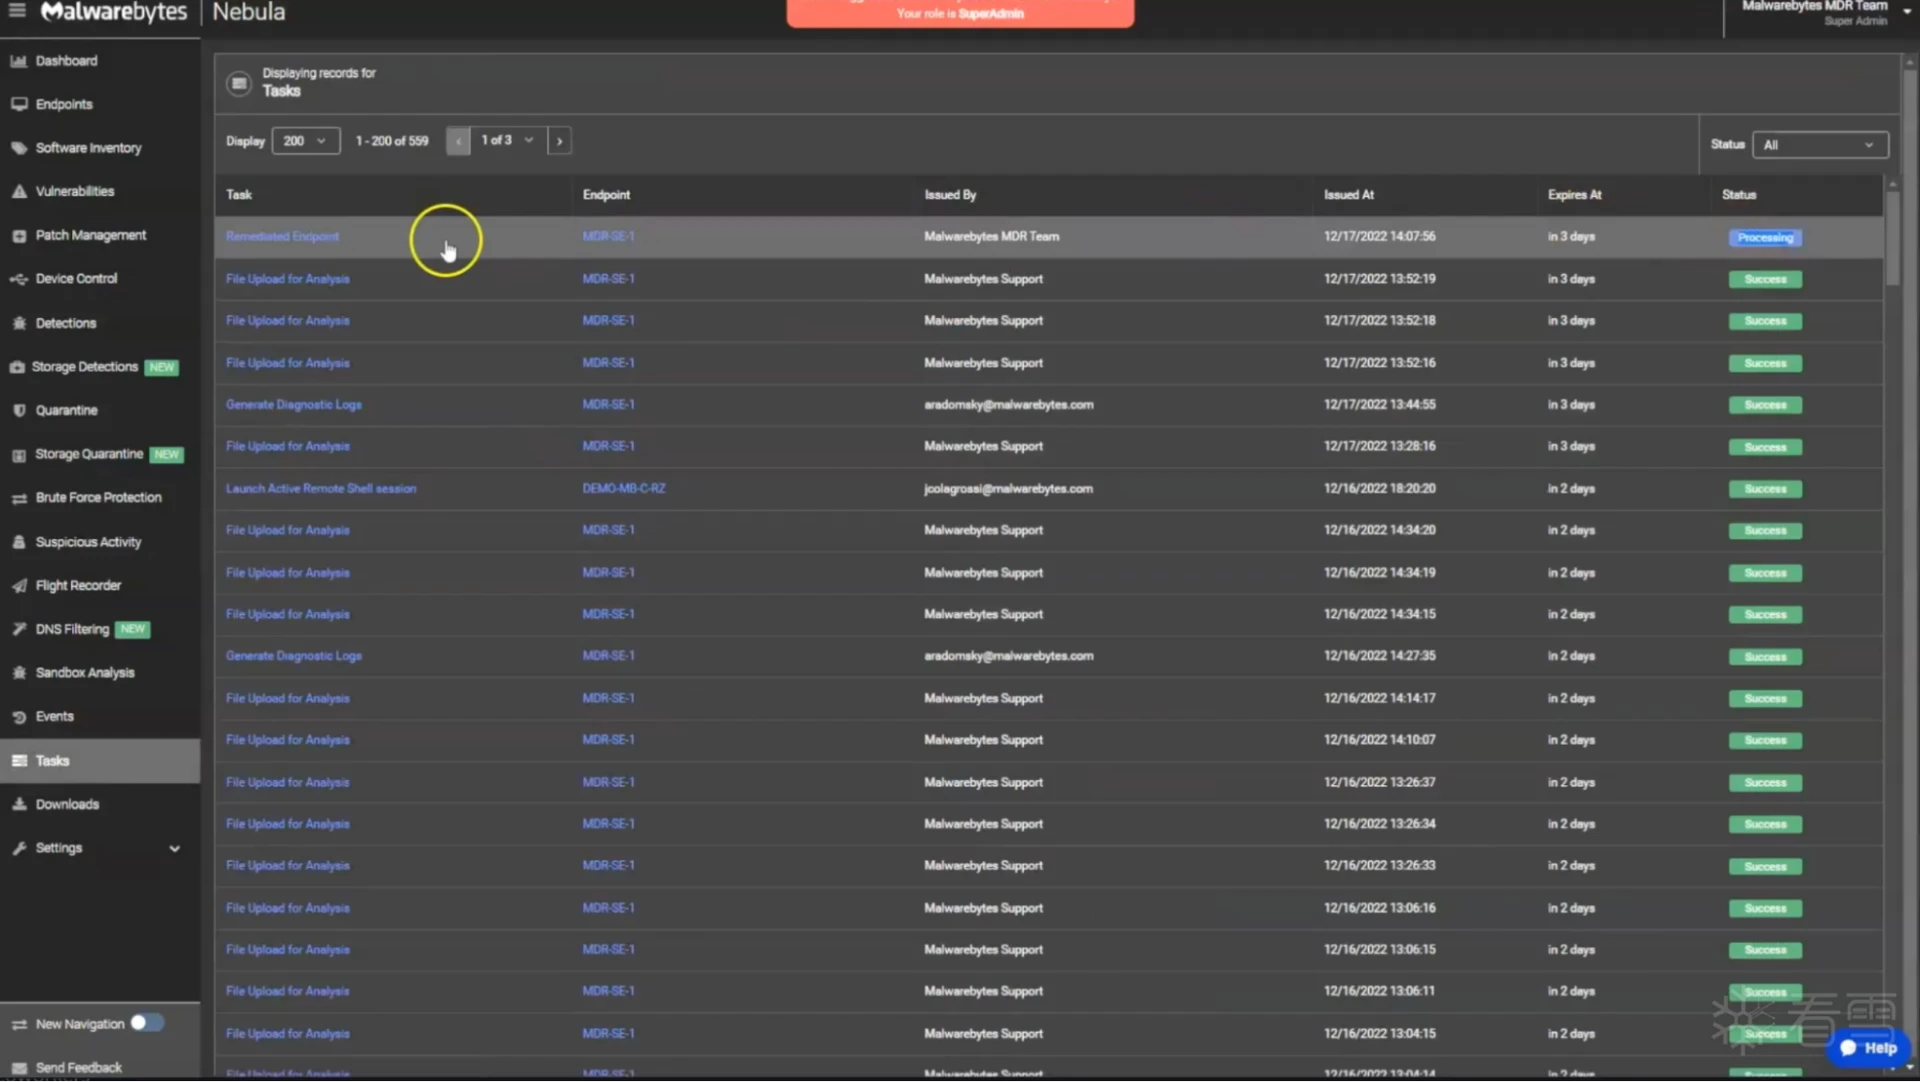
Task: Open the Status All filter dropdown
Action: point(1819,145)
